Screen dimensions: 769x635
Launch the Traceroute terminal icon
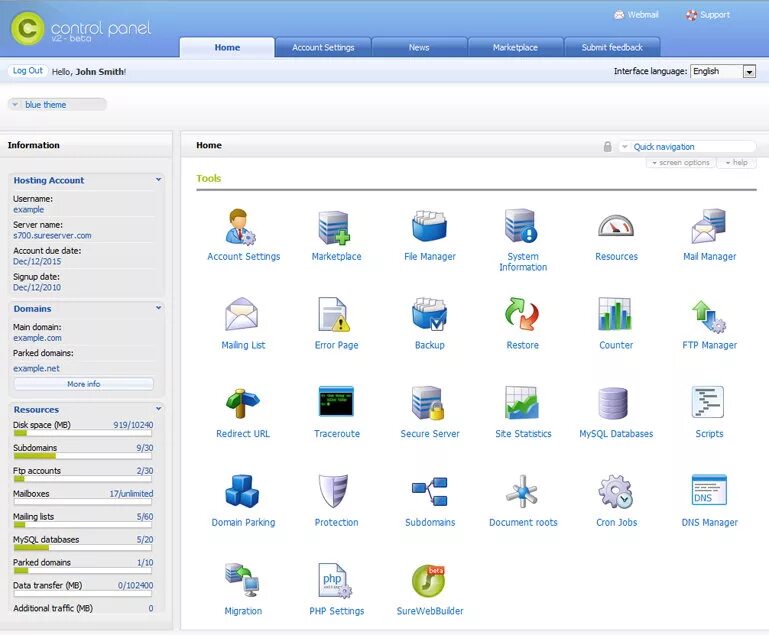(x=336, y=401)
